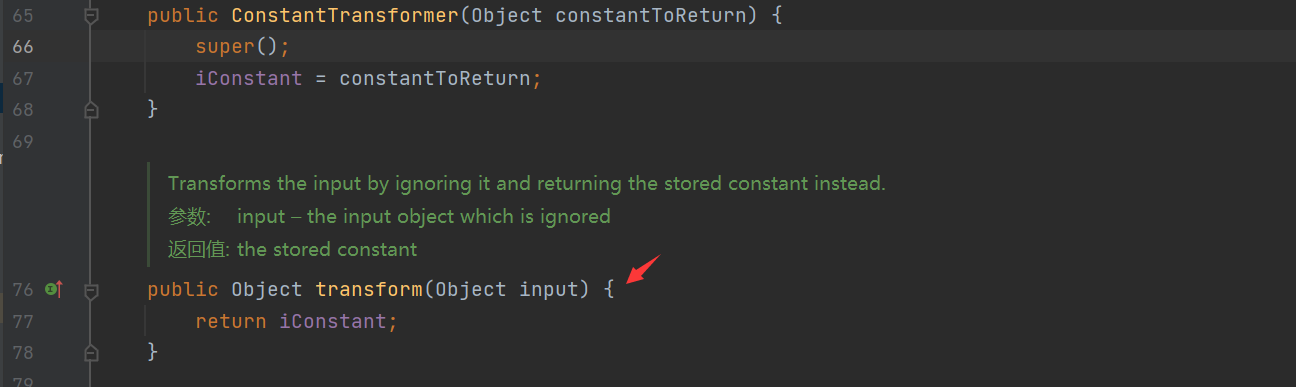Click the input parameter of transform
This screenshot has width=1296, height=387.
pos(549,290)
